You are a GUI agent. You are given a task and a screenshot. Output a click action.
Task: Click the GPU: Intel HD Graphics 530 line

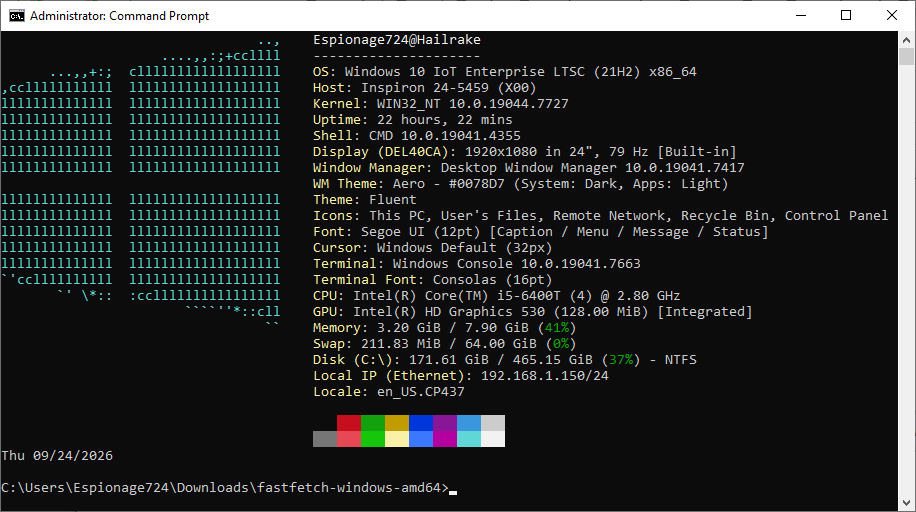click(x=533, y=312)
